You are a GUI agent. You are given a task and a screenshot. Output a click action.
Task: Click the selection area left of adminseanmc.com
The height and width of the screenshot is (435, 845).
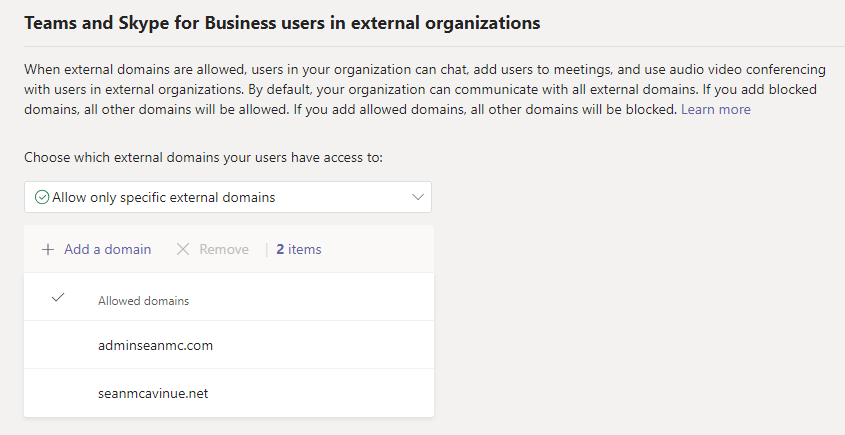(58, 346)
